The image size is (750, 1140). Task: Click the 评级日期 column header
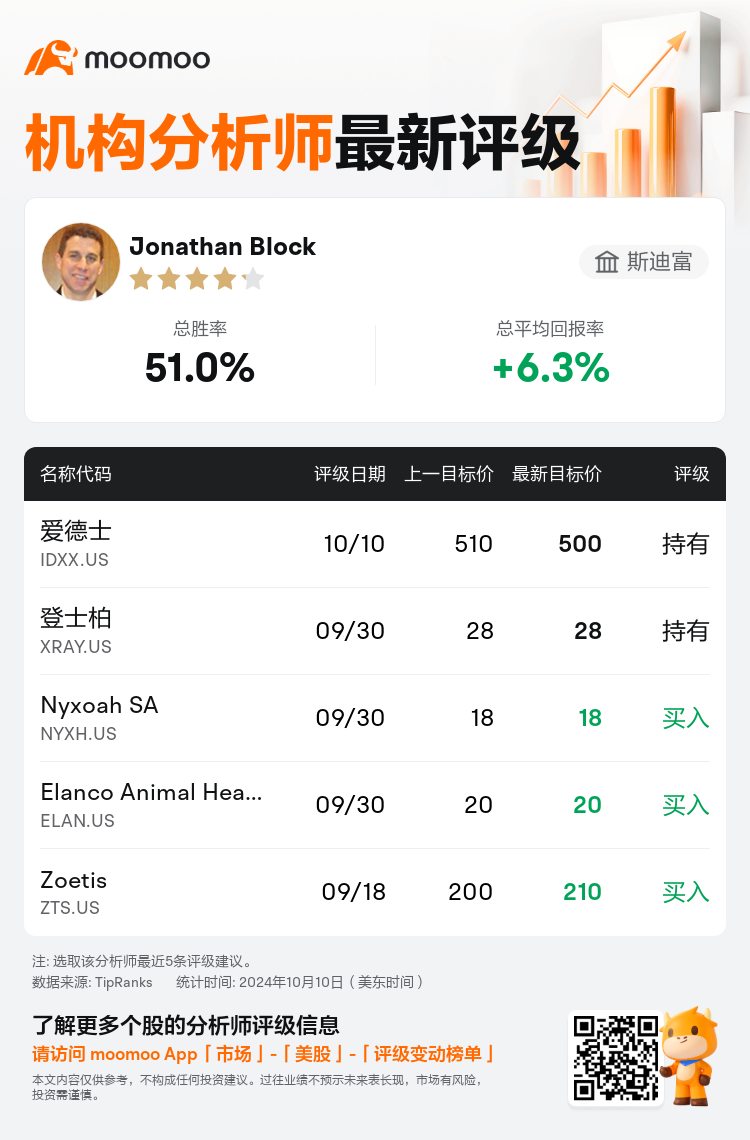tap(350, 474)
